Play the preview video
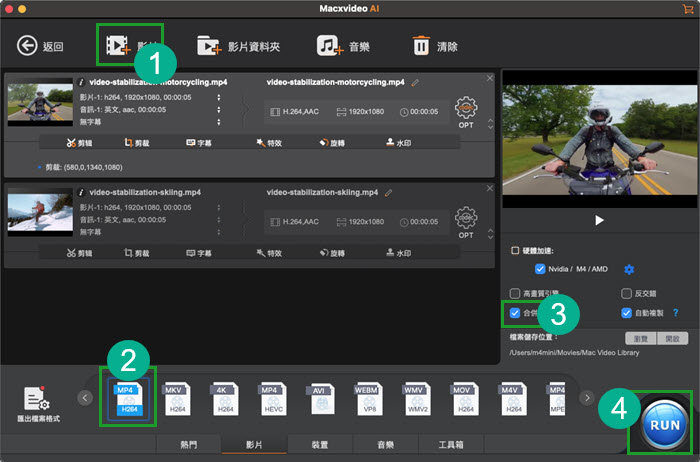The height and width of the screenshot is (462, 700). [x=599, y=220]
